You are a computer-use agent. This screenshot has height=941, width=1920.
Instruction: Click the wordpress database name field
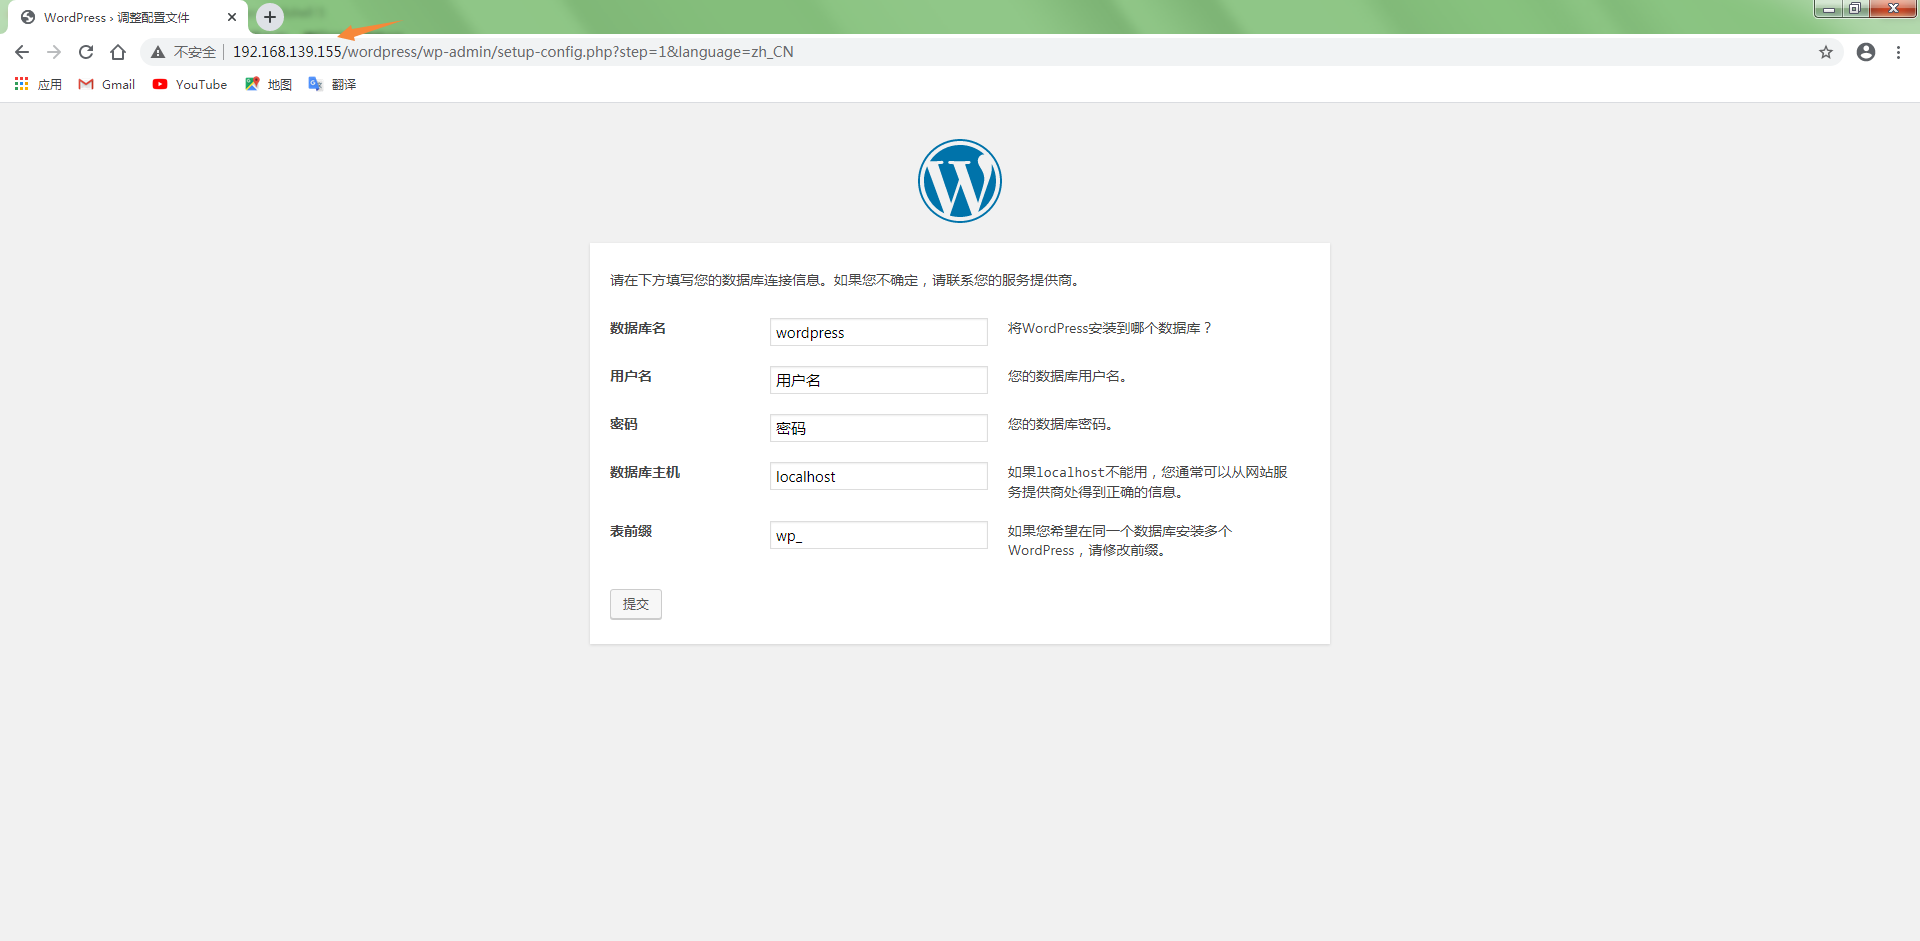click(x=878, y=331)
